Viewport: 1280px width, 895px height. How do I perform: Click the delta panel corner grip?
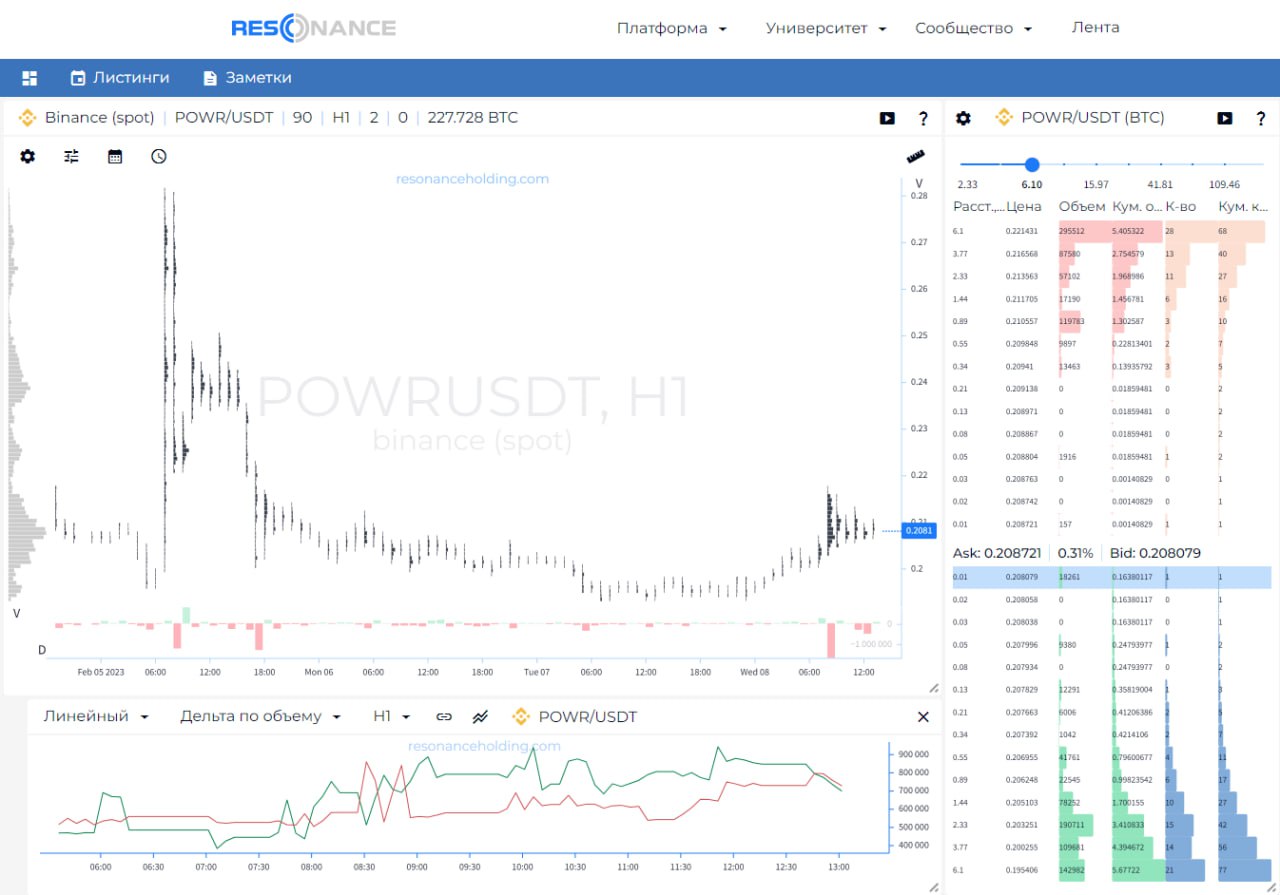coord(934,887)
